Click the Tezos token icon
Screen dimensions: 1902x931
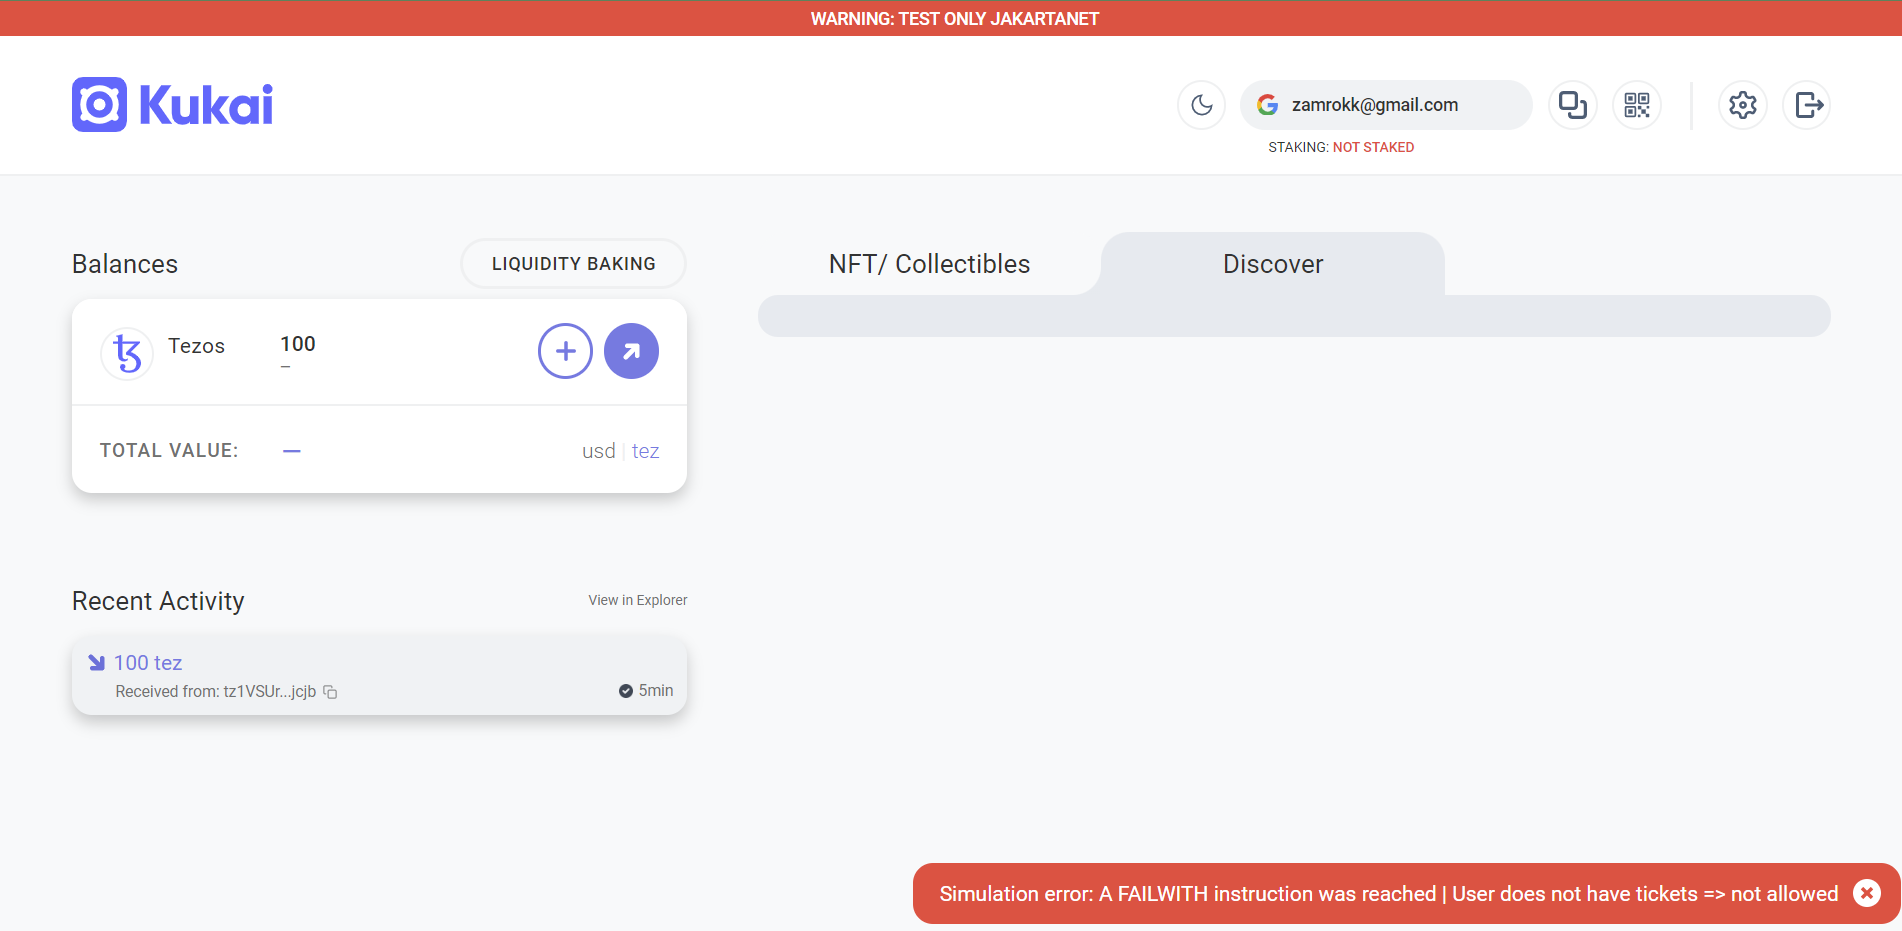pyautogui.click(x=127, y=353)
